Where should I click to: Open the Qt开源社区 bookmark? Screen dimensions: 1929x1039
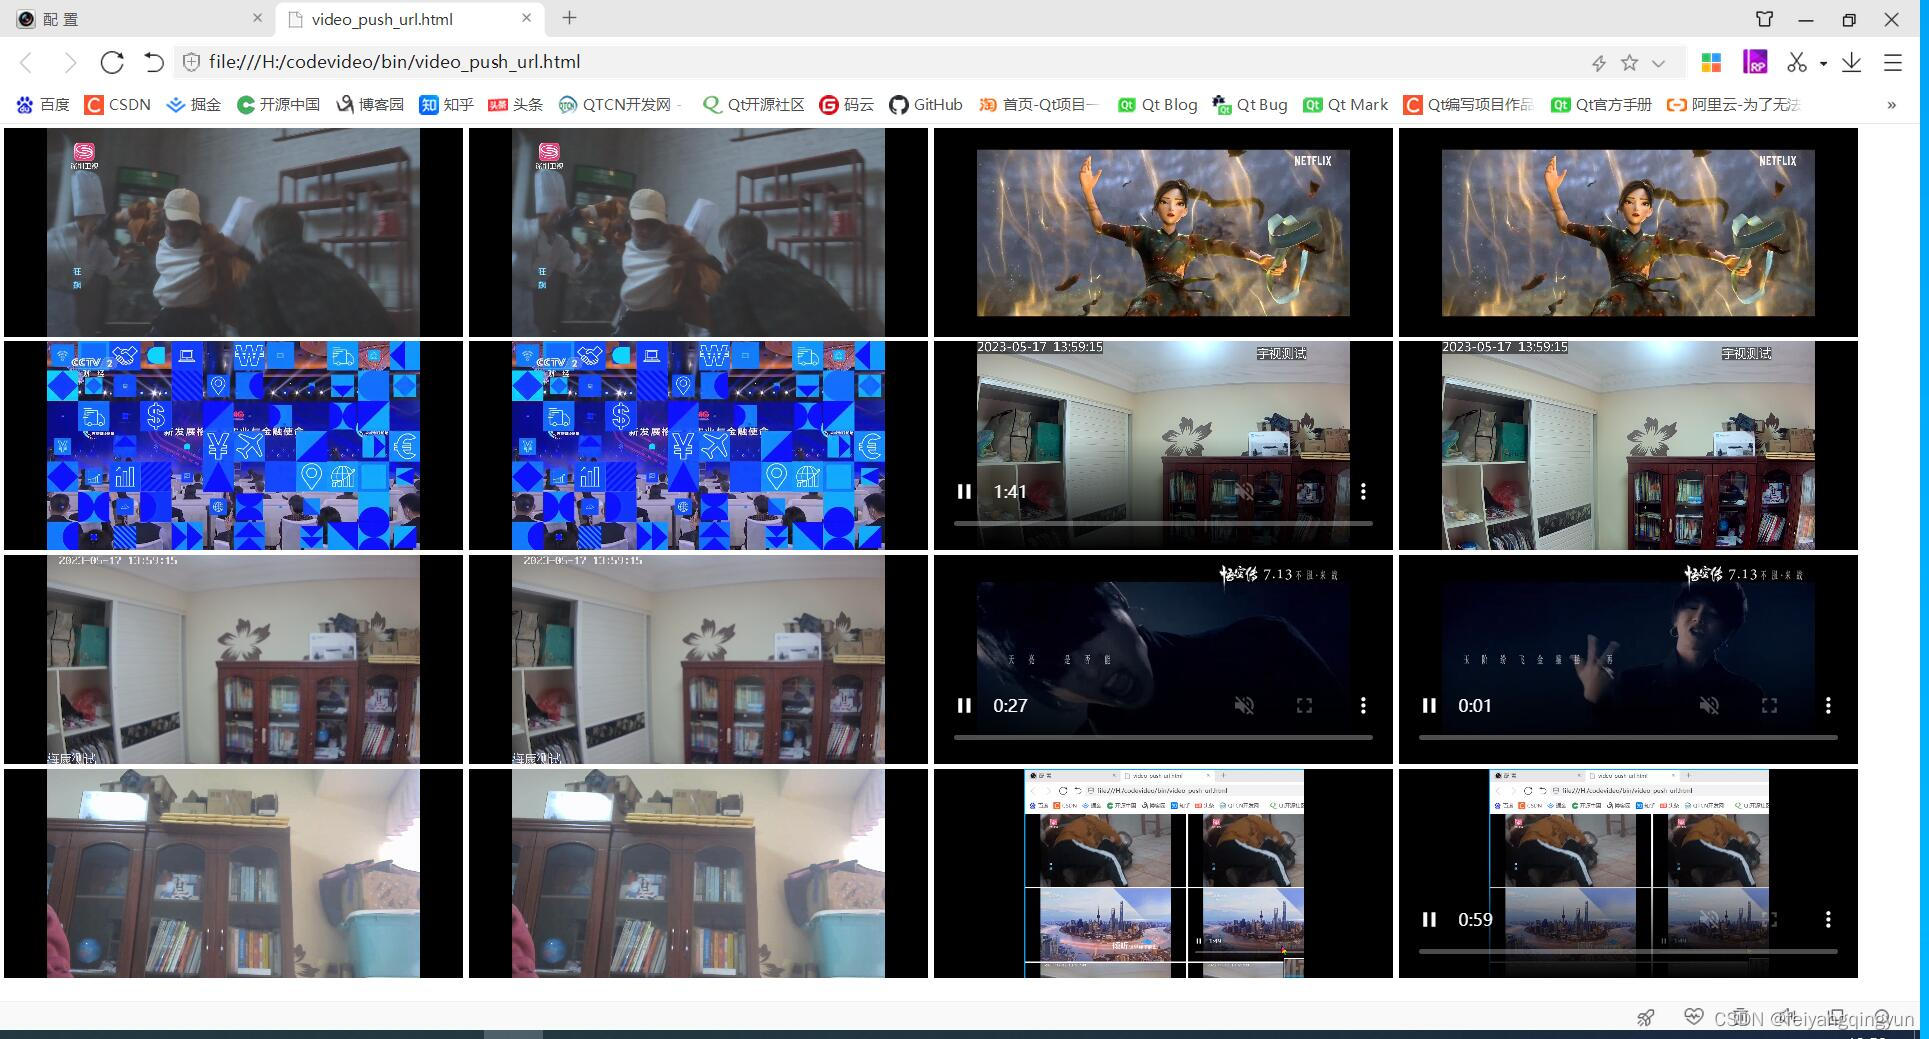754,104
